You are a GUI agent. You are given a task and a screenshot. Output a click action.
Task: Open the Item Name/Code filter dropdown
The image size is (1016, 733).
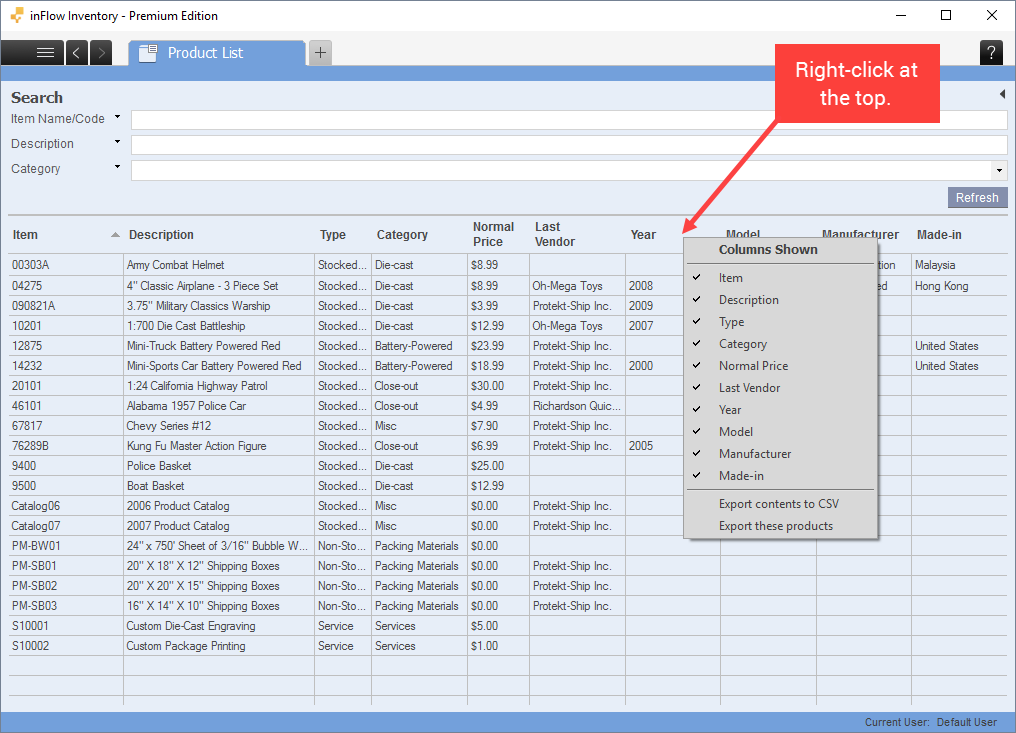pyautogui.click(x=117, y=117)
